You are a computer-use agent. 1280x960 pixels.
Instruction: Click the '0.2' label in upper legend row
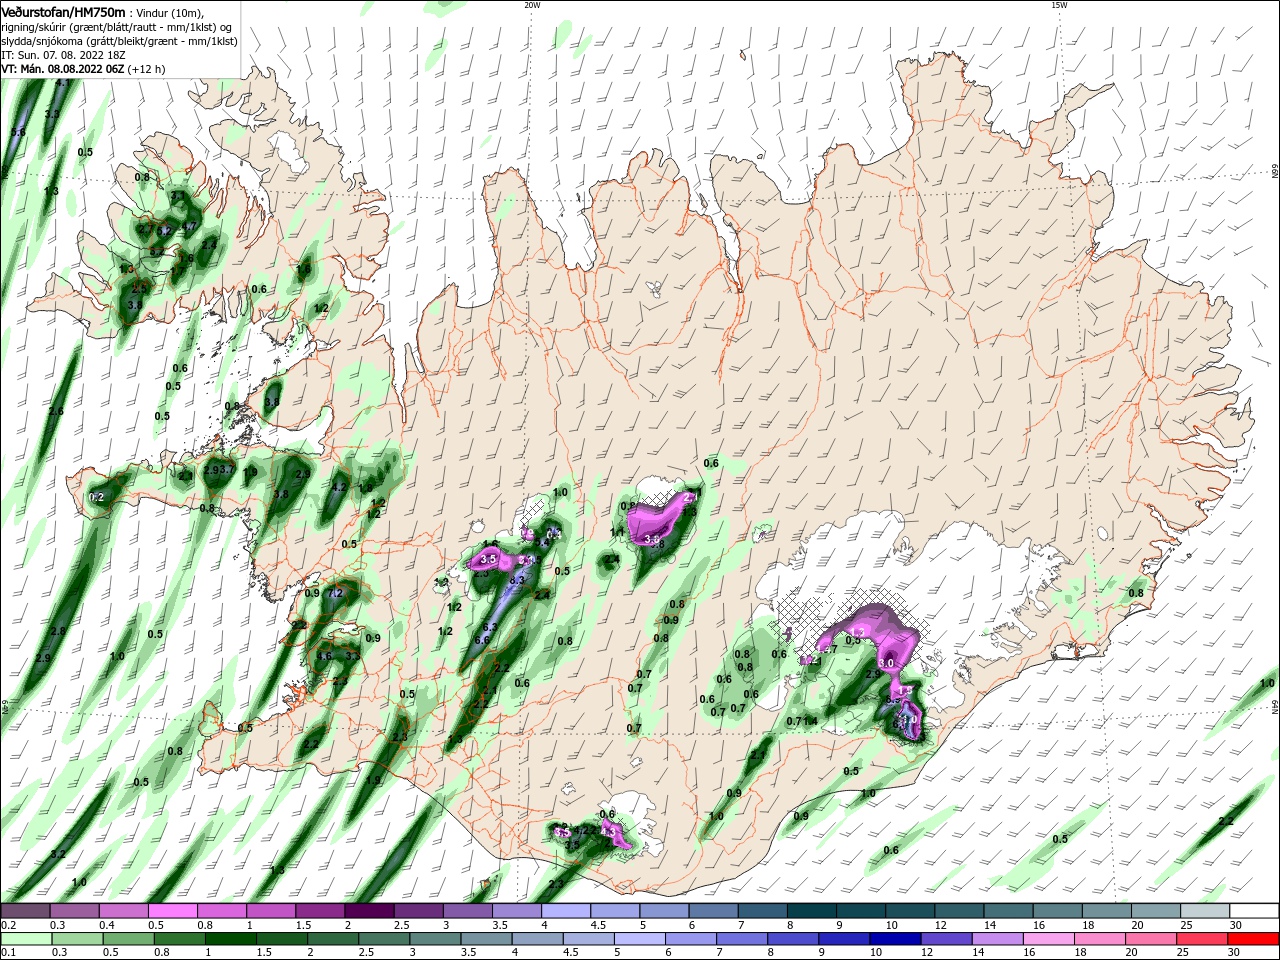click(x=8, y=925)
